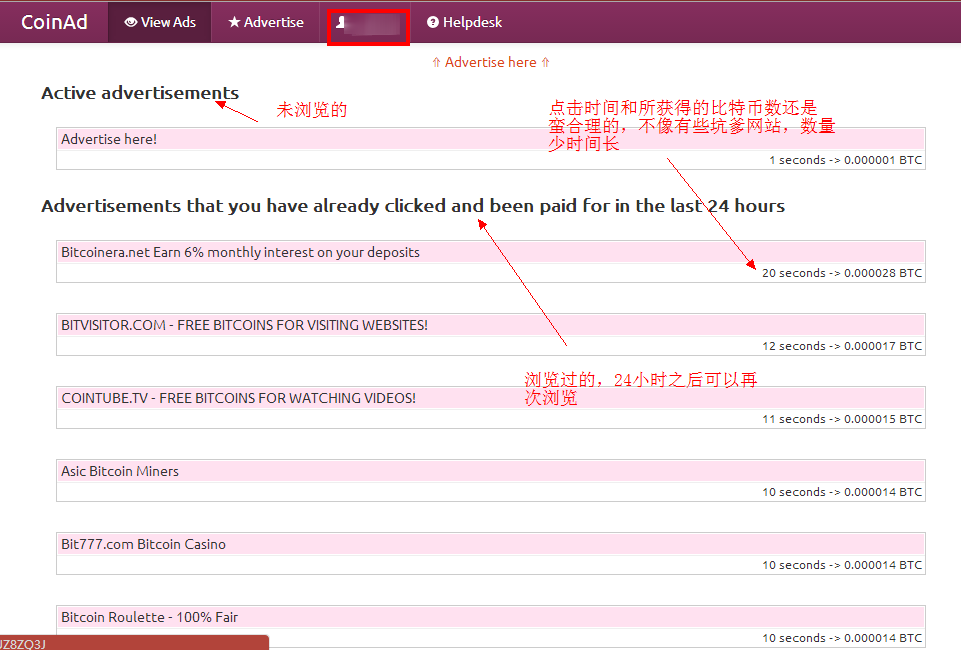Click the 12 seconds 0.000017 BTC reward text
This screenshot has width=961, height=650.
point(841,346)
